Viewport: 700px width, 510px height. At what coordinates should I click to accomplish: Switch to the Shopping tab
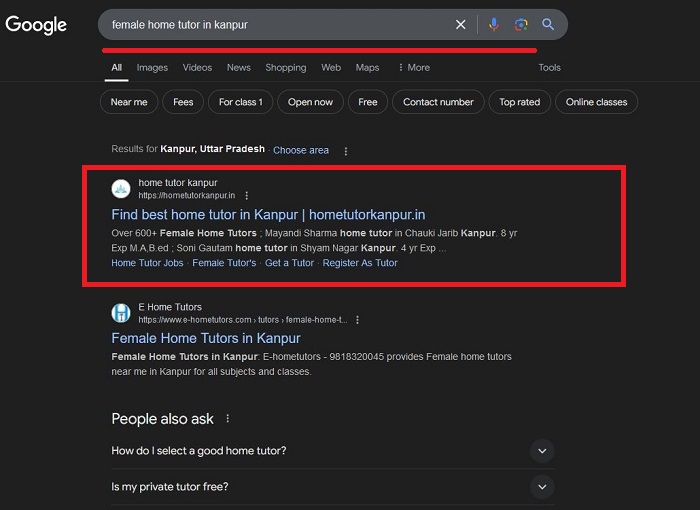tap(286, 67)
